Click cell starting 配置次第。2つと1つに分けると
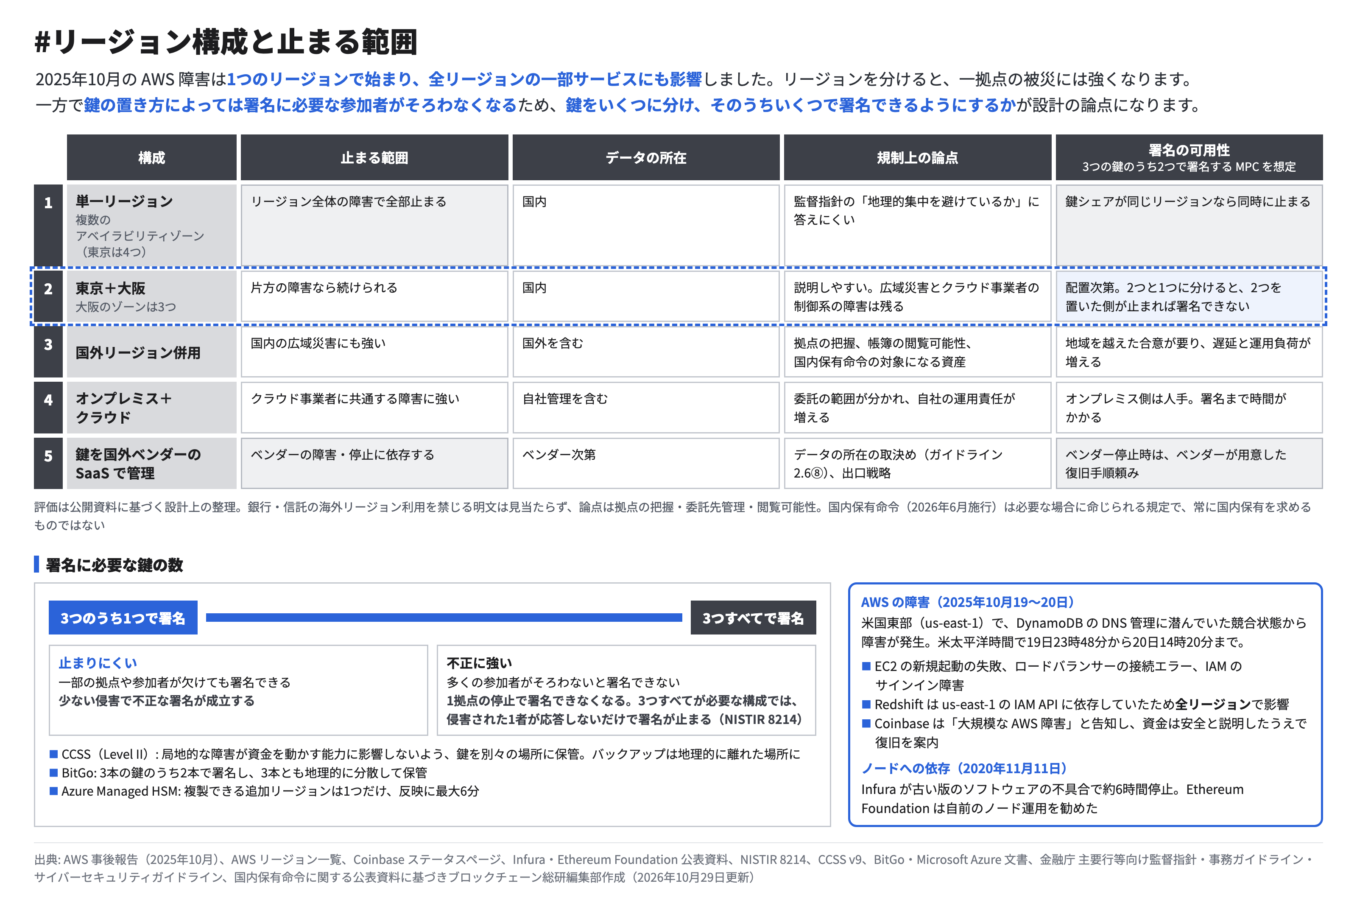Screen dimensions: 1357x900 coord(1189,296)
